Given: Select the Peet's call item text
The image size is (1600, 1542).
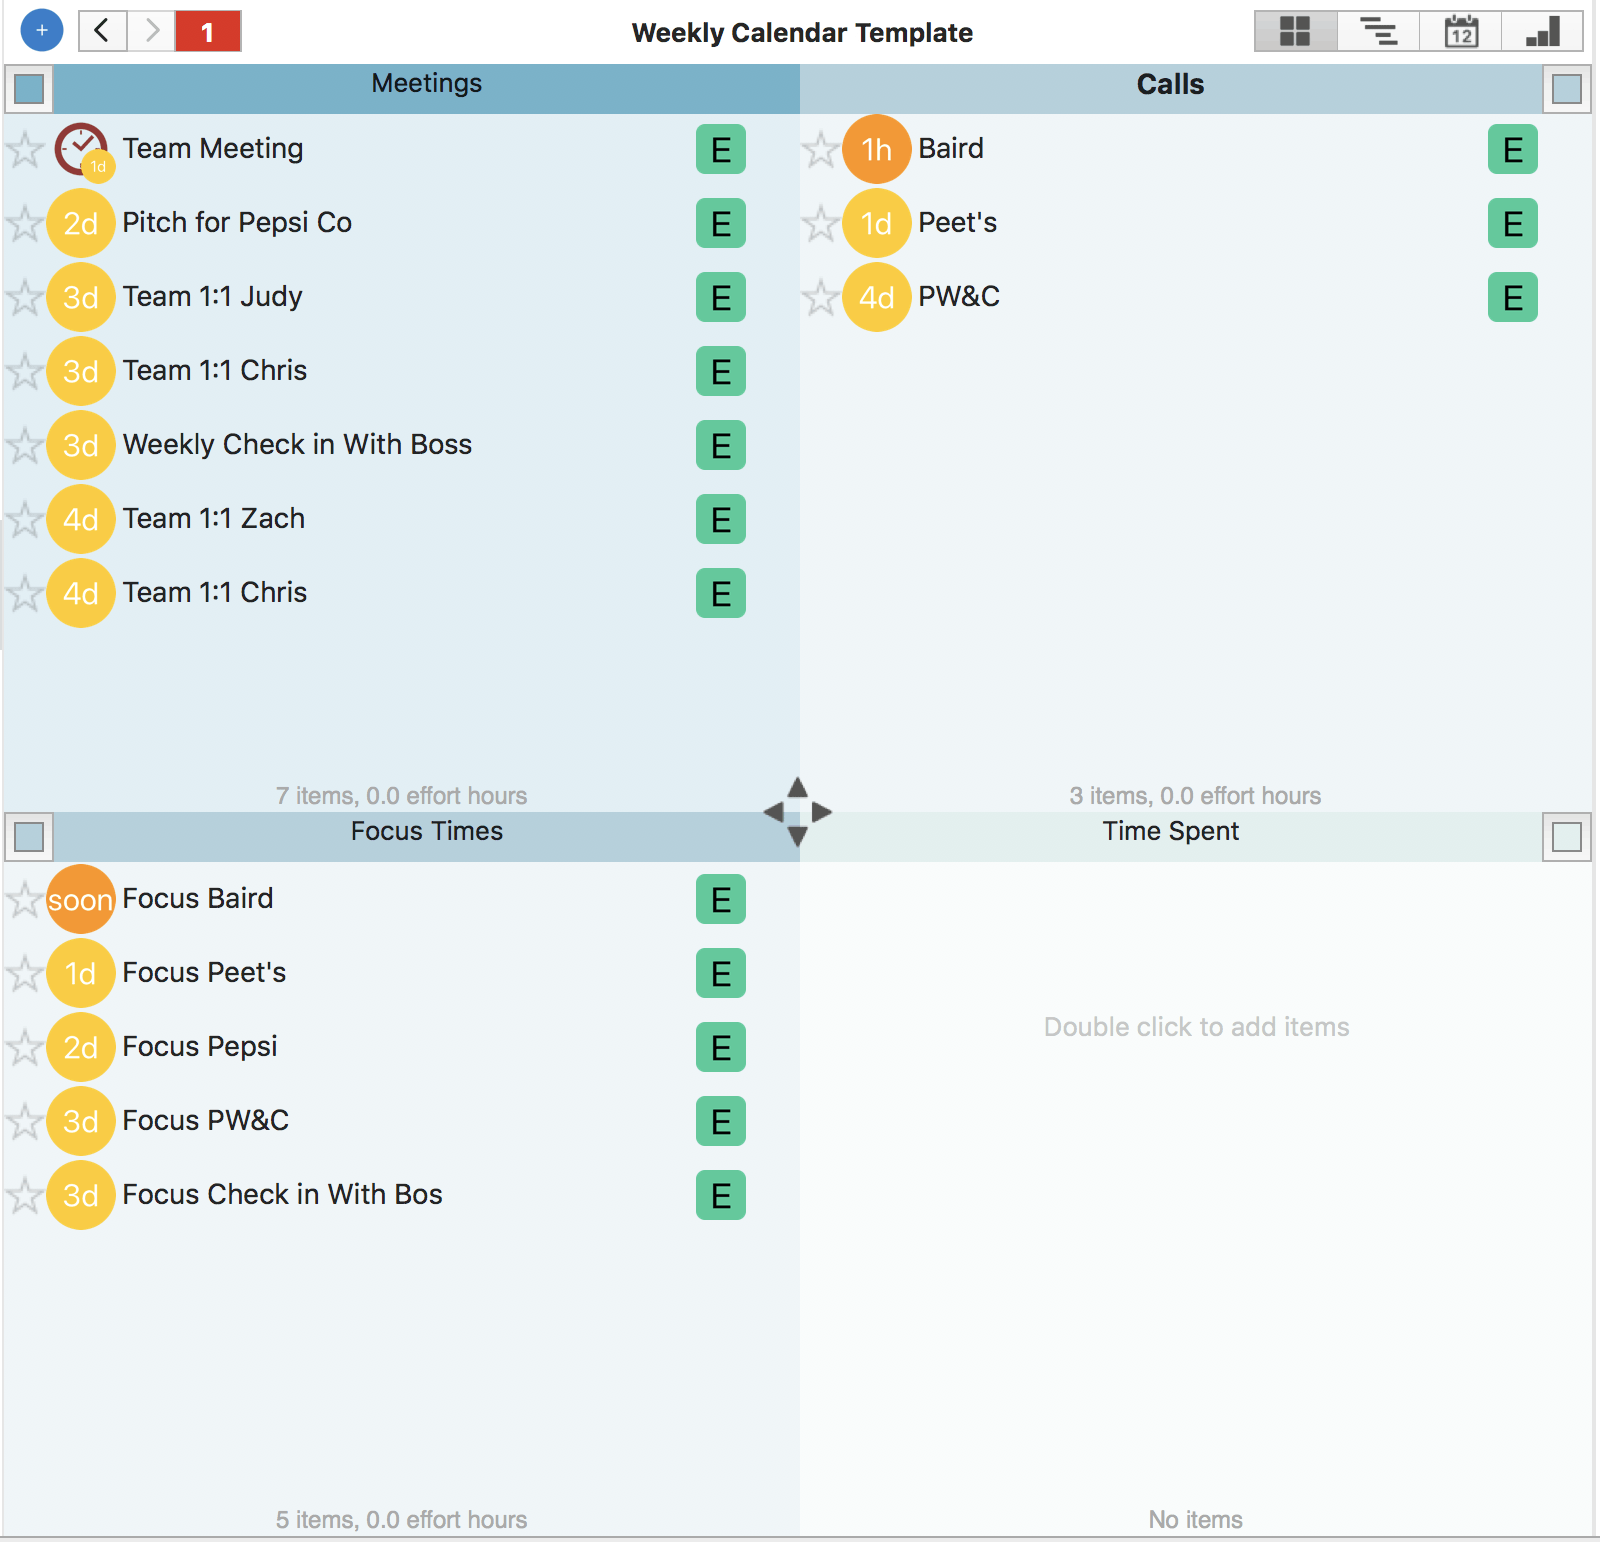Looking at the screenshot, I should [x=958, y=223].
